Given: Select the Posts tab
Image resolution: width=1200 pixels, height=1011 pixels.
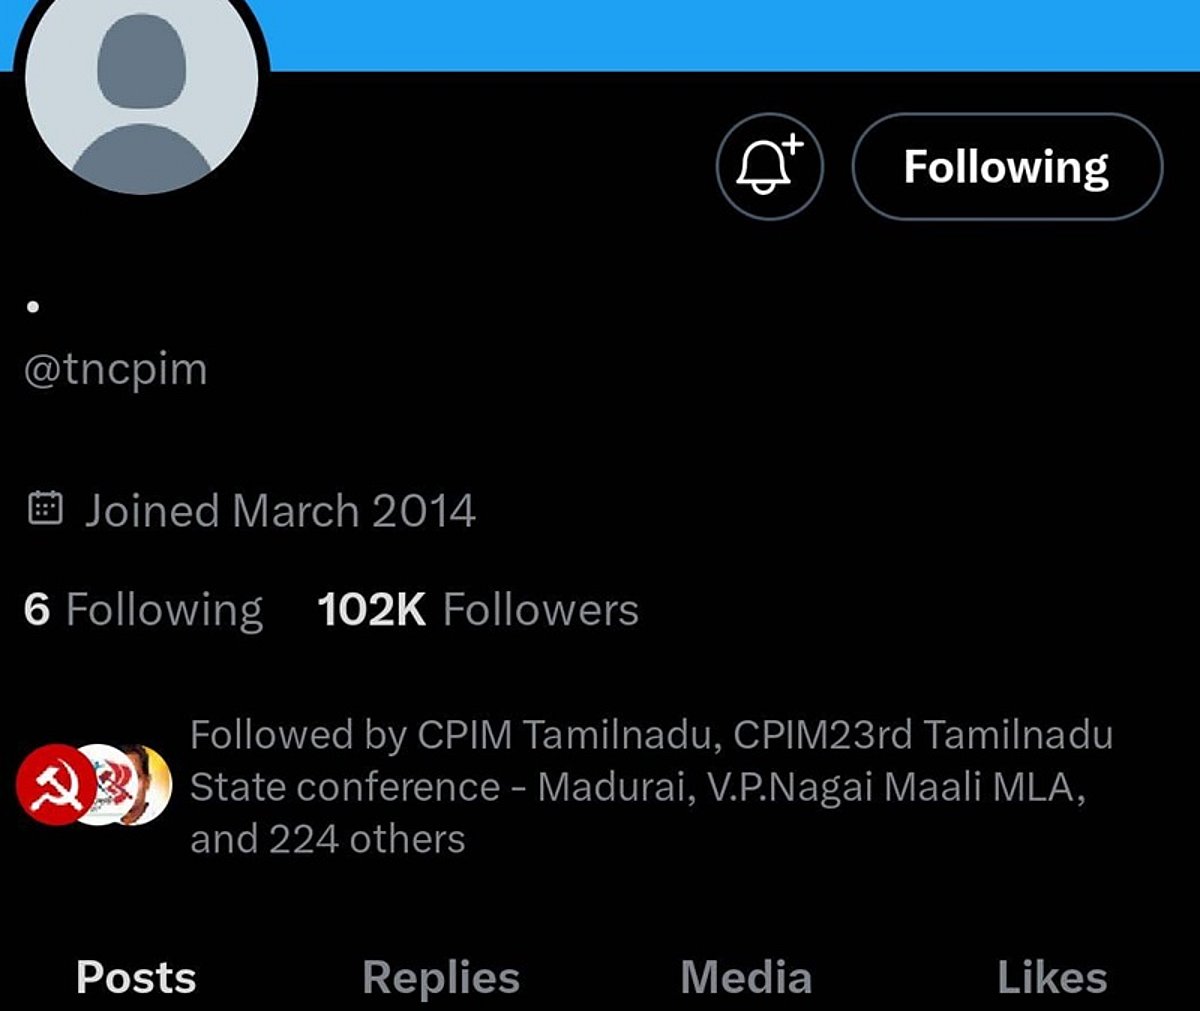Looking at the screenshot, I should click(136, 977).
